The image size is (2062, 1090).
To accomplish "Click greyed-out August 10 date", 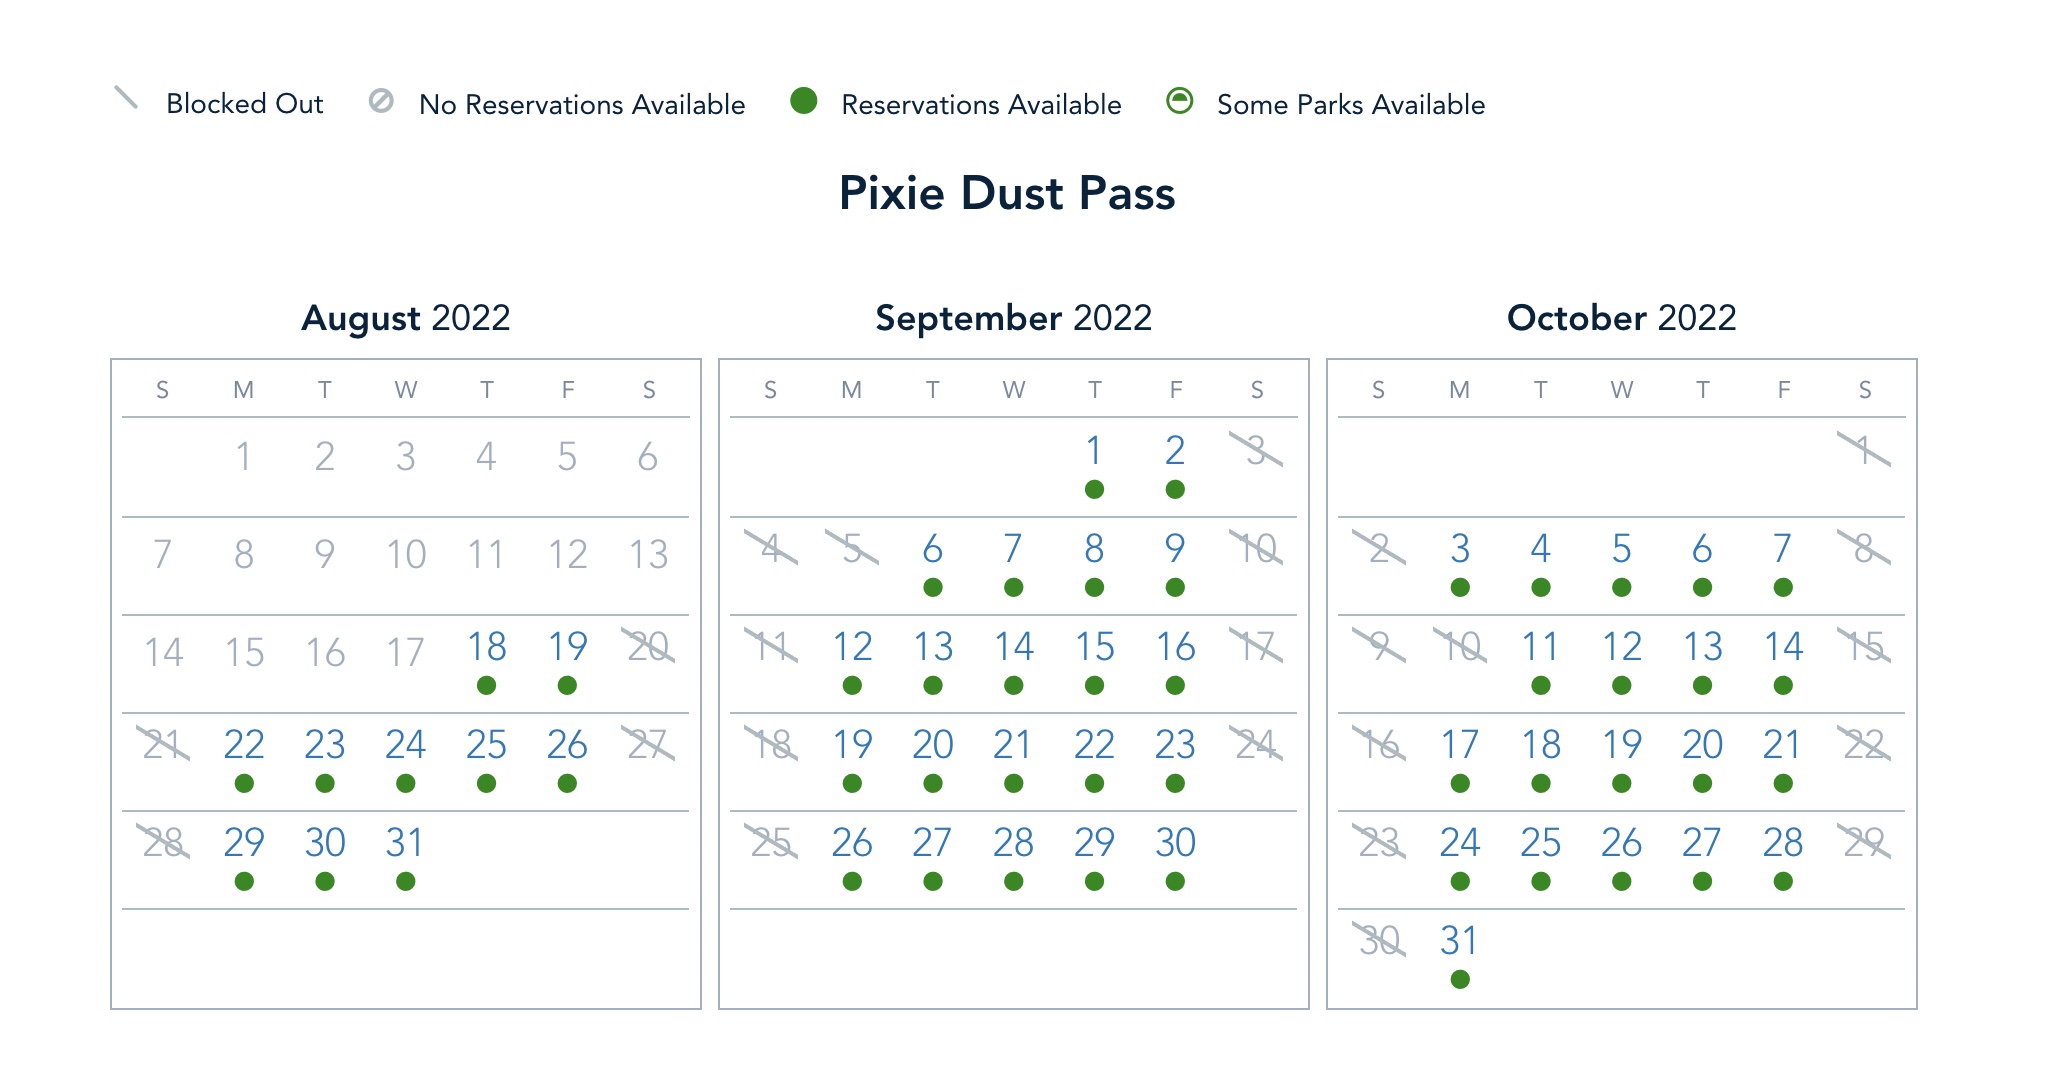I will coord(406,554).
